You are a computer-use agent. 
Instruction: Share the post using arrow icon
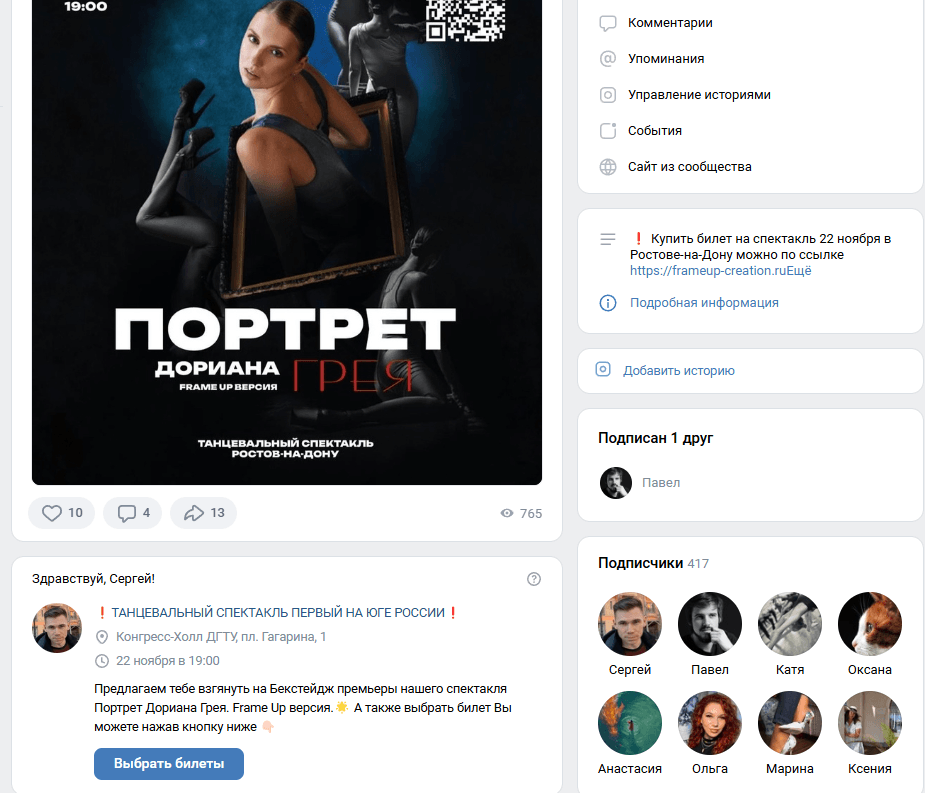tap(193, 513)
